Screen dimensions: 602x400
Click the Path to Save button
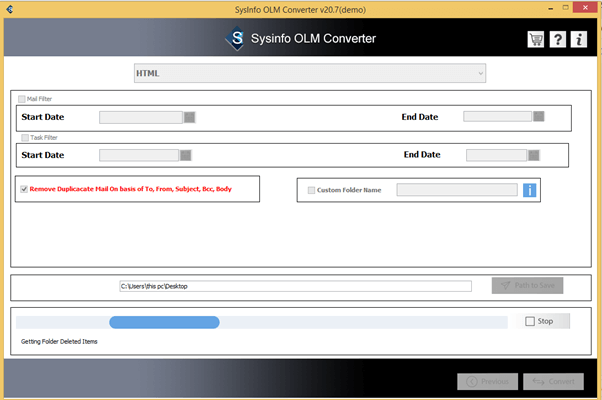click(527, 286)
